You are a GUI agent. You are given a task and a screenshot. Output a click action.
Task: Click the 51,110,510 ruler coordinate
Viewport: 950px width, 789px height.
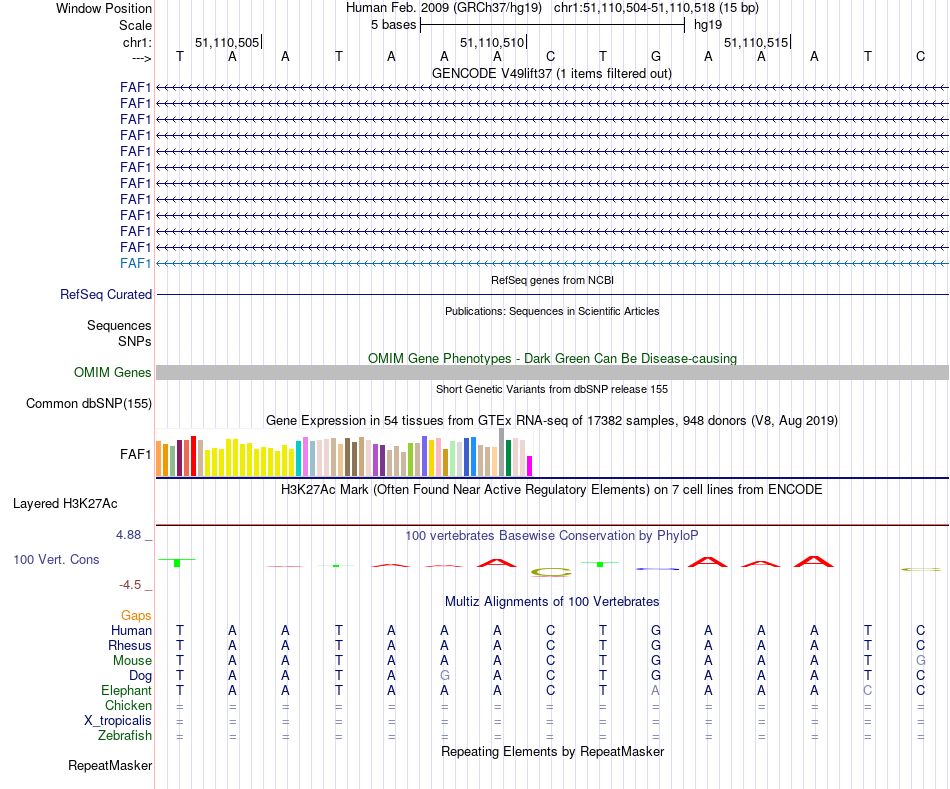click(492, 42)
